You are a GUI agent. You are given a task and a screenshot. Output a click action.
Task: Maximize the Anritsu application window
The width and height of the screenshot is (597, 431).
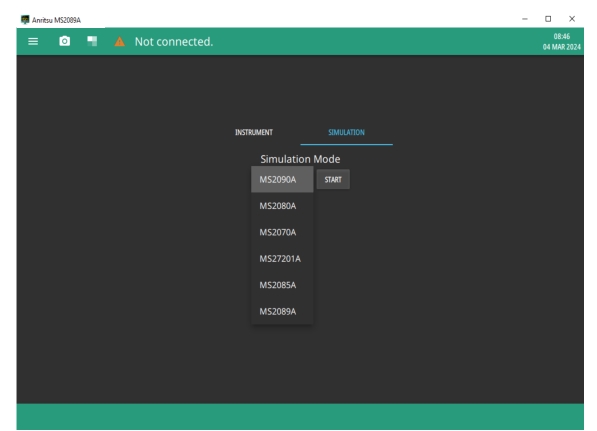click(548, 19)
